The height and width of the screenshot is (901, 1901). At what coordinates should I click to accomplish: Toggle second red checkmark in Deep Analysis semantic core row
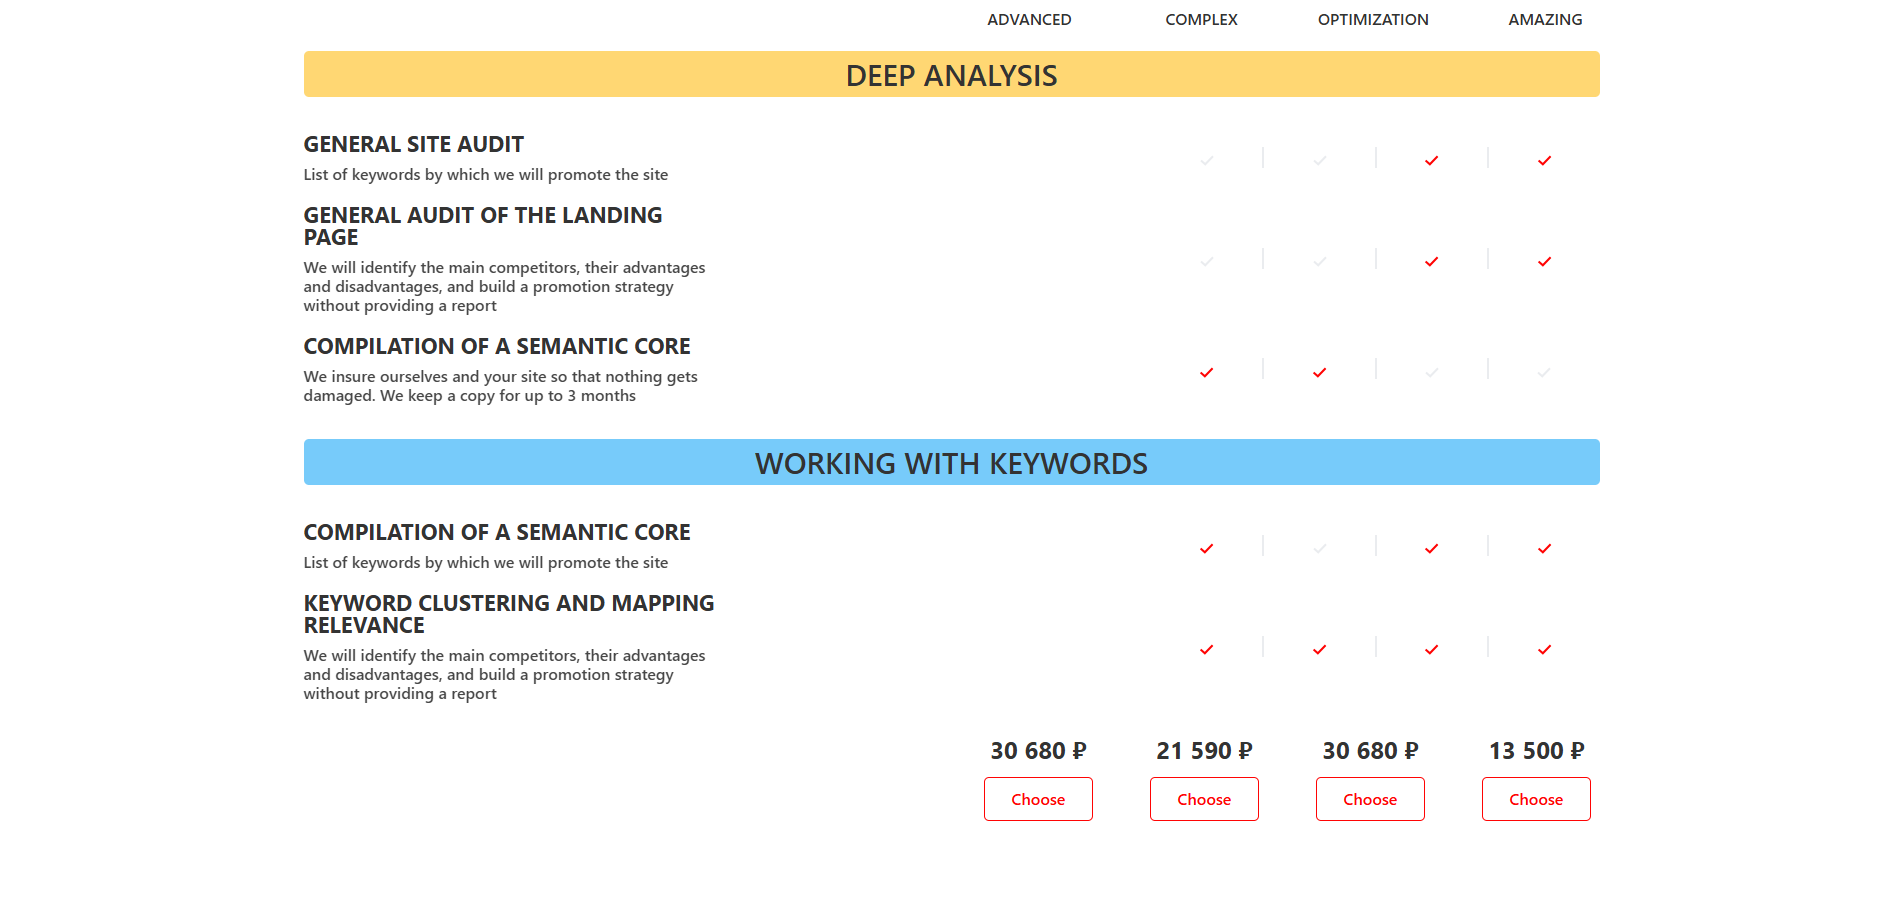1320,373
